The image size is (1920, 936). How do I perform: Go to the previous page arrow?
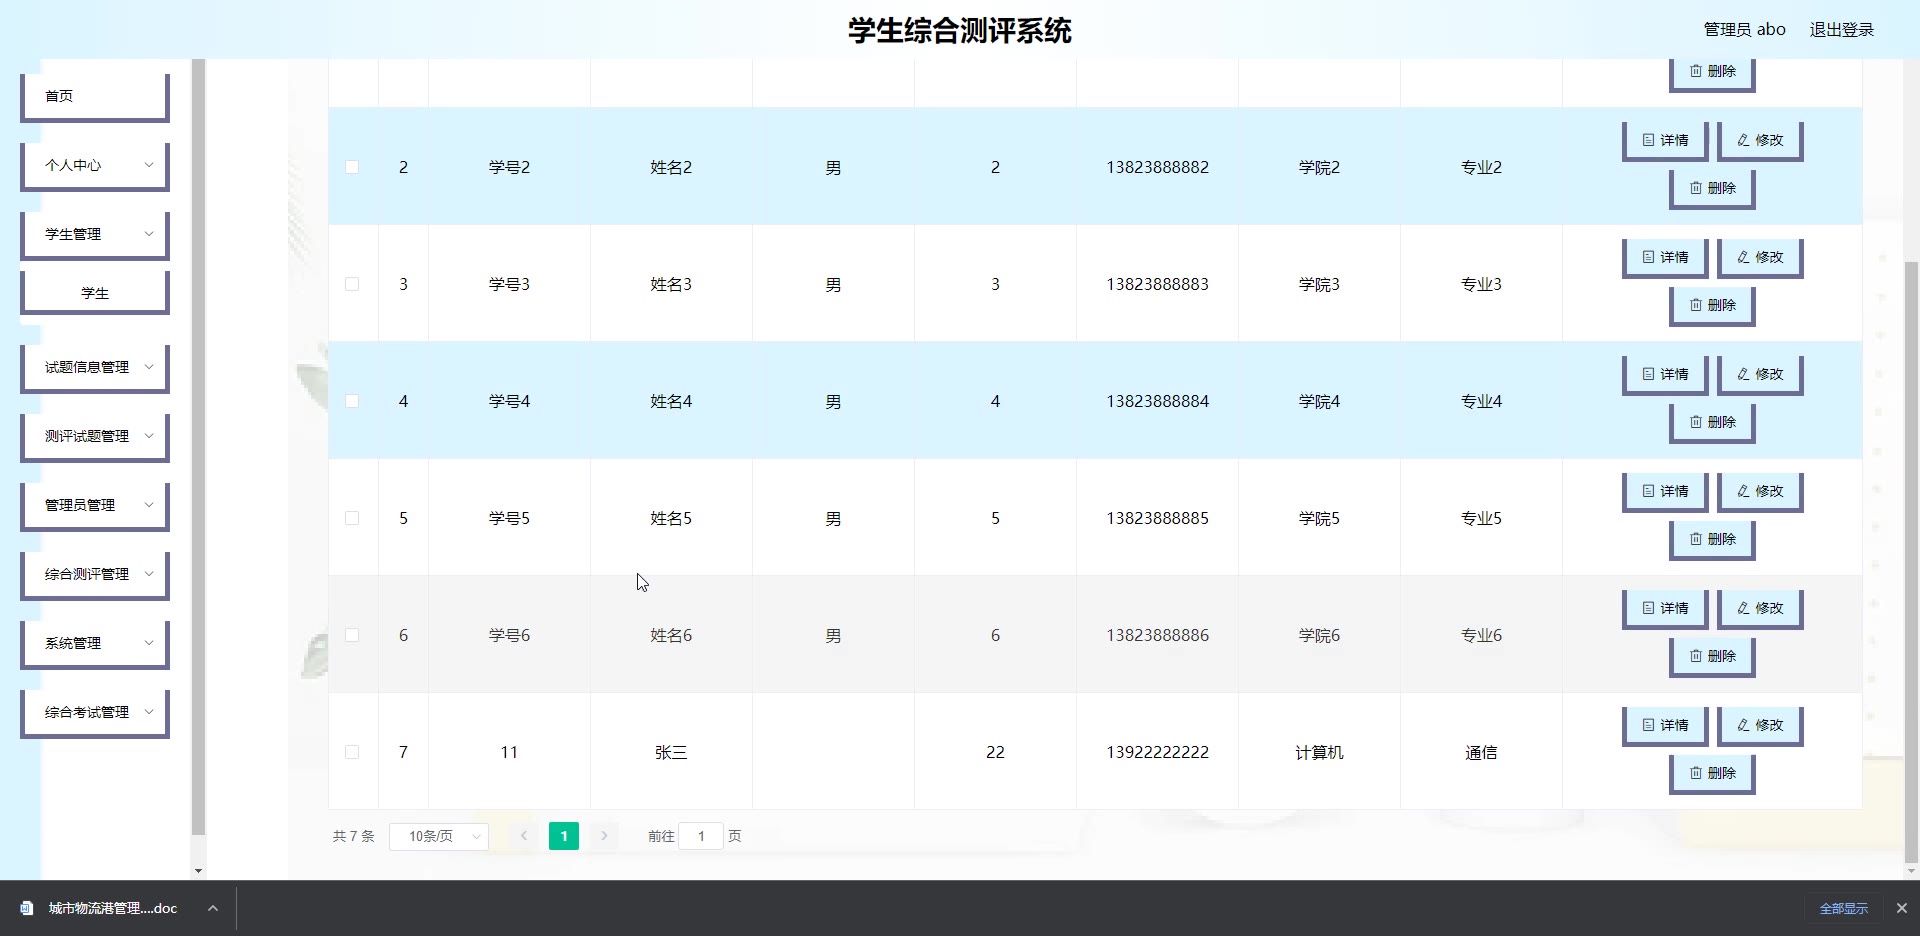click(523, 836)
